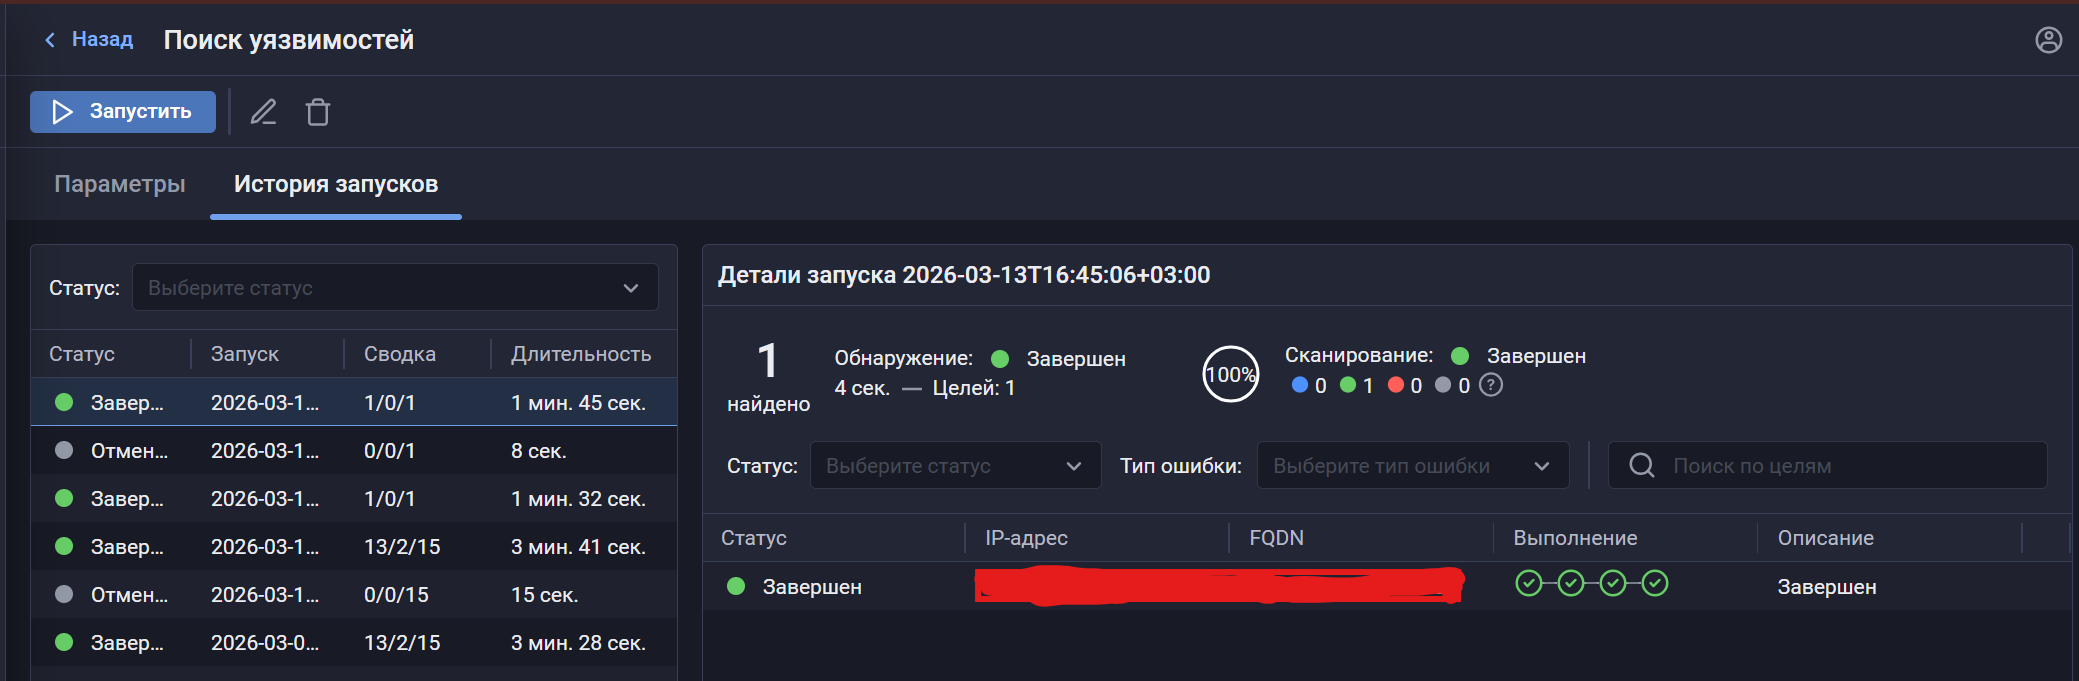Open the user profile icon
This screenshot has height=681, width=2079.
(x=2048, y=40)
